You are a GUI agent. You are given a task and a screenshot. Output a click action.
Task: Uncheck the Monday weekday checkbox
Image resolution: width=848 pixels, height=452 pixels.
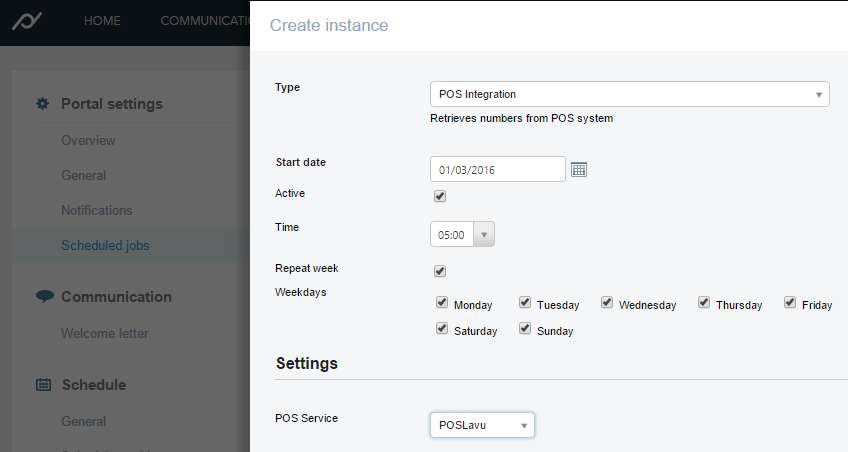[442, 303]
